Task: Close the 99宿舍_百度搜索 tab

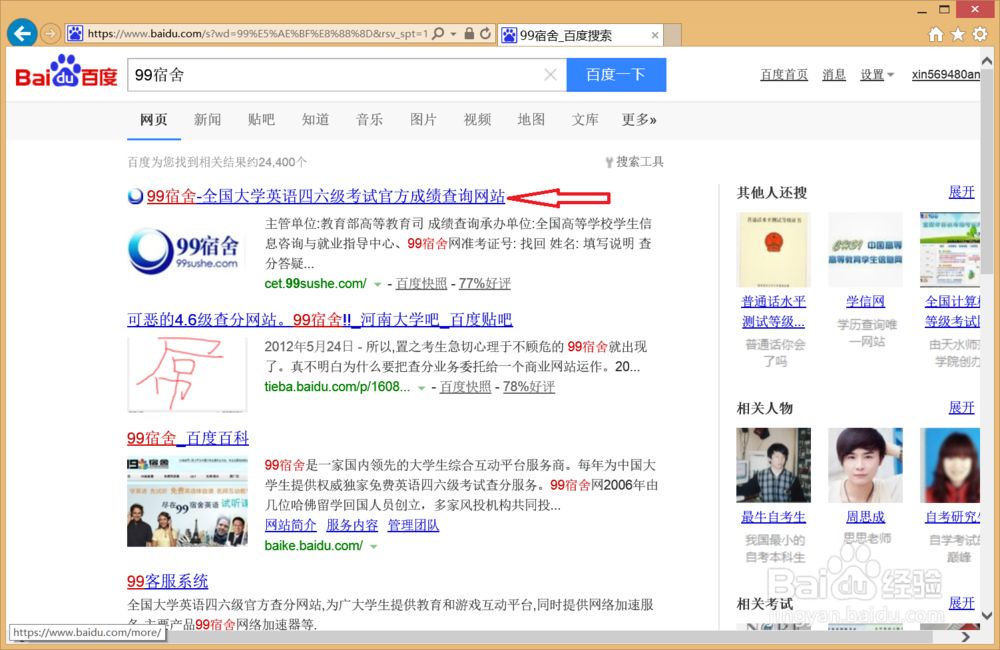Action: point(654,35)
